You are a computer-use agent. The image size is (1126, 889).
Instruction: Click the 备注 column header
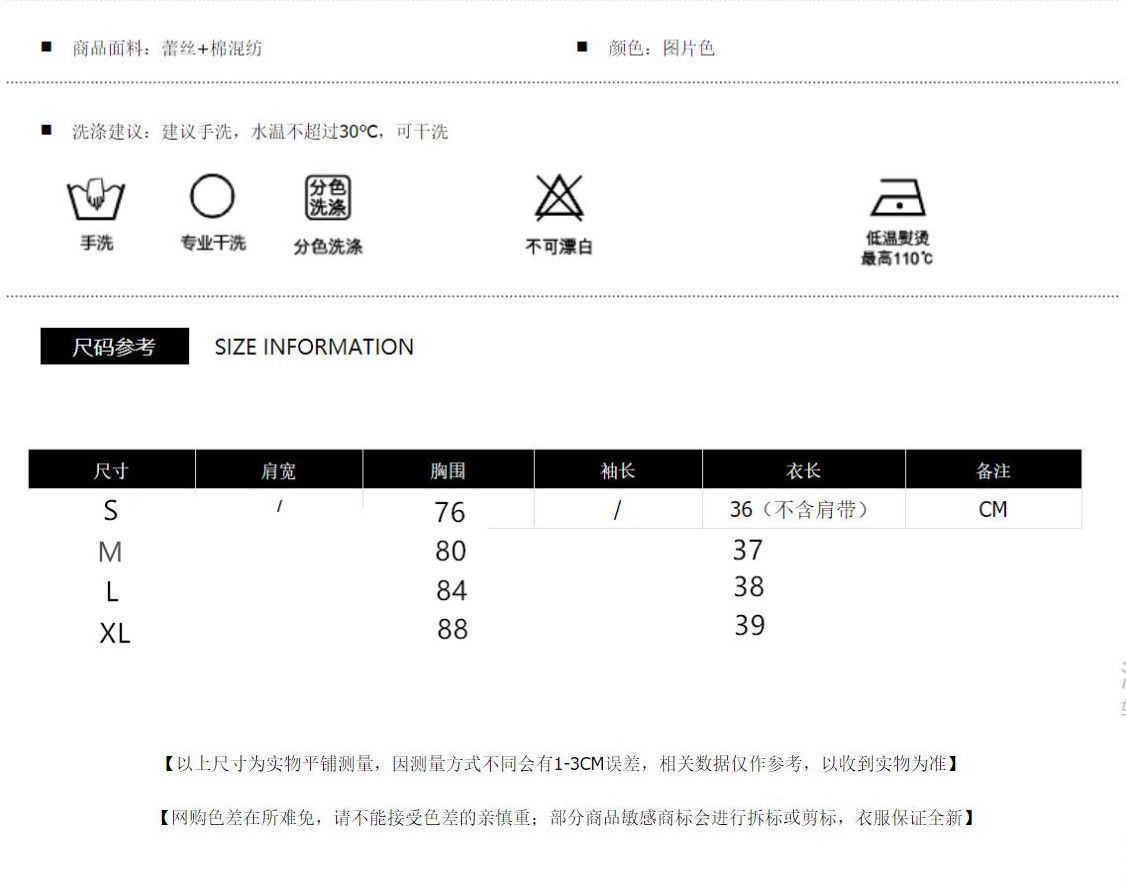992,470
